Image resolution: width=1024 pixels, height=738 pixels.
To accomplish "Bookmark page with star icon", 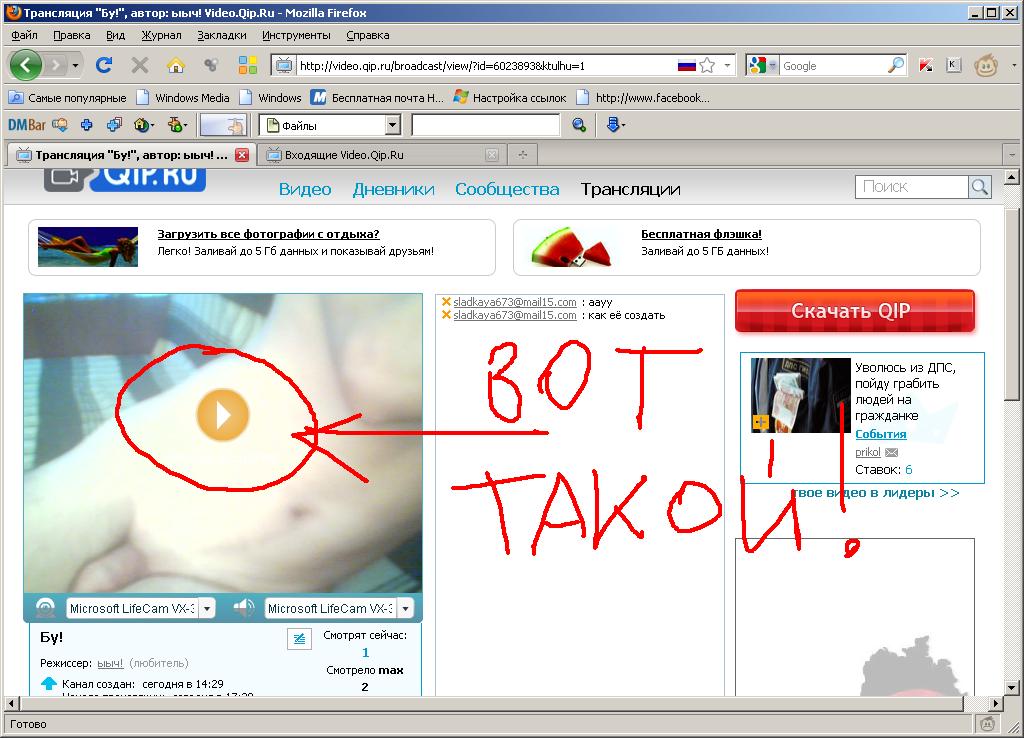I will [x=707, y=65].
